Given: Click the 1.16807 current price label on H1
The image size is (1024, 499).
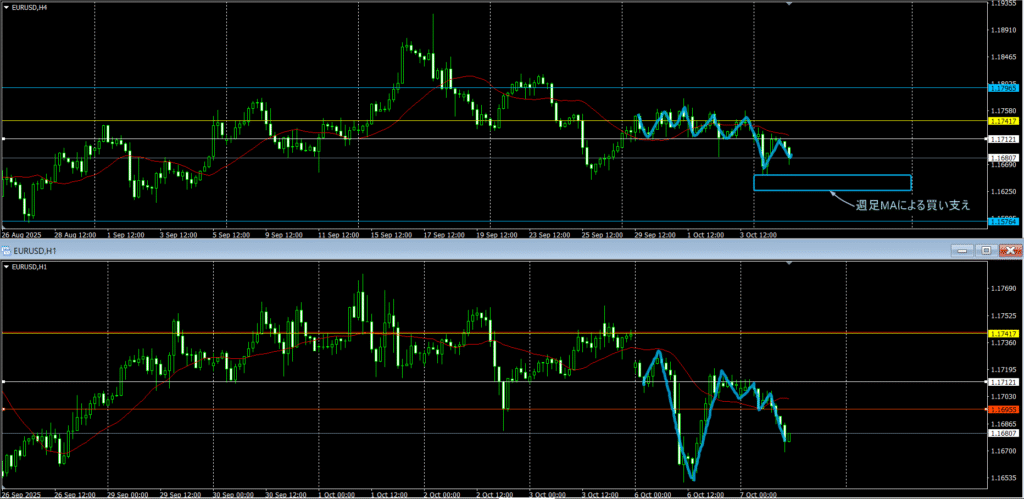Looking at the screenshot, I should pyautogui.click(x=1003, y=433).
